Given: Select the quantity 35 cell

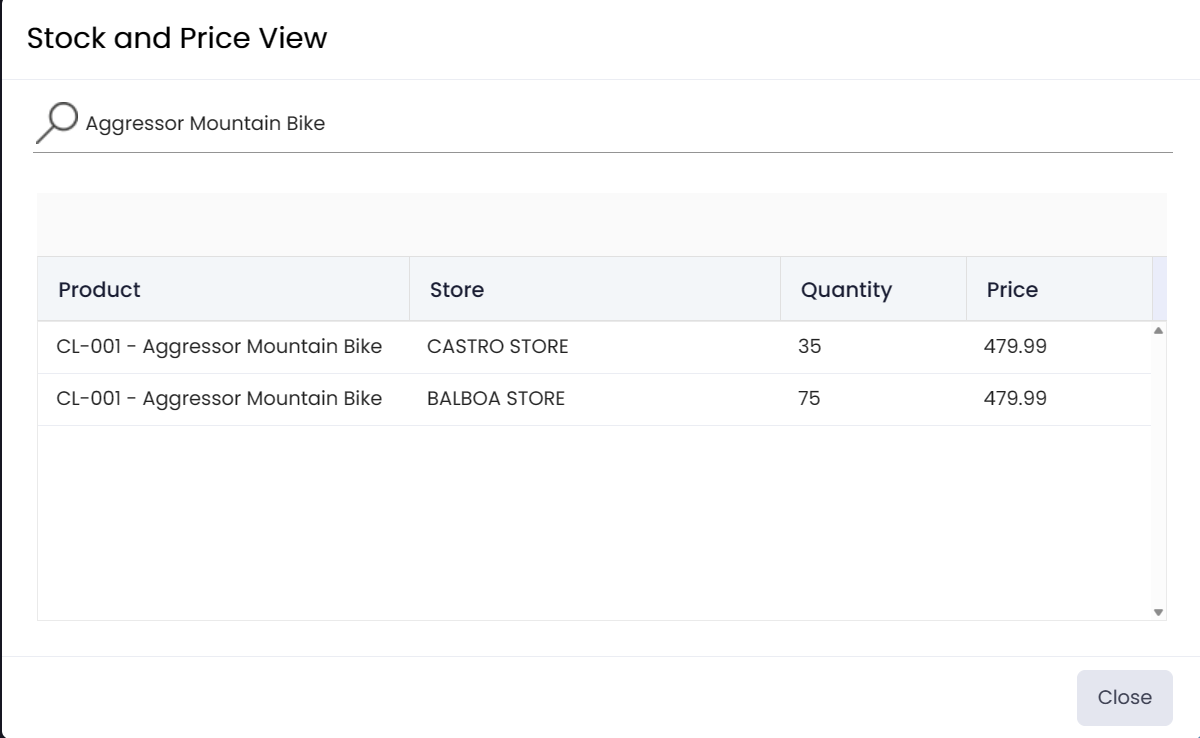Looking at the screenshot, I should point(809,347).
